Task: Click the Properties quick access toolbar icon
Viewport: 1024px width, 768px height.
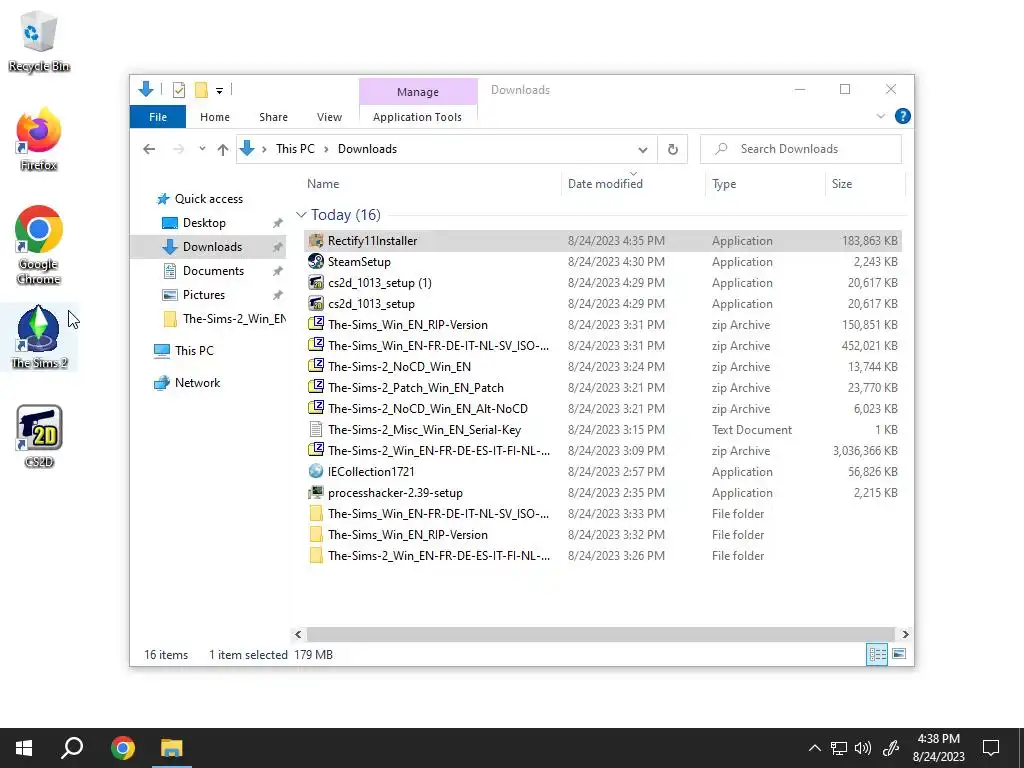Action: click(178, 90)
